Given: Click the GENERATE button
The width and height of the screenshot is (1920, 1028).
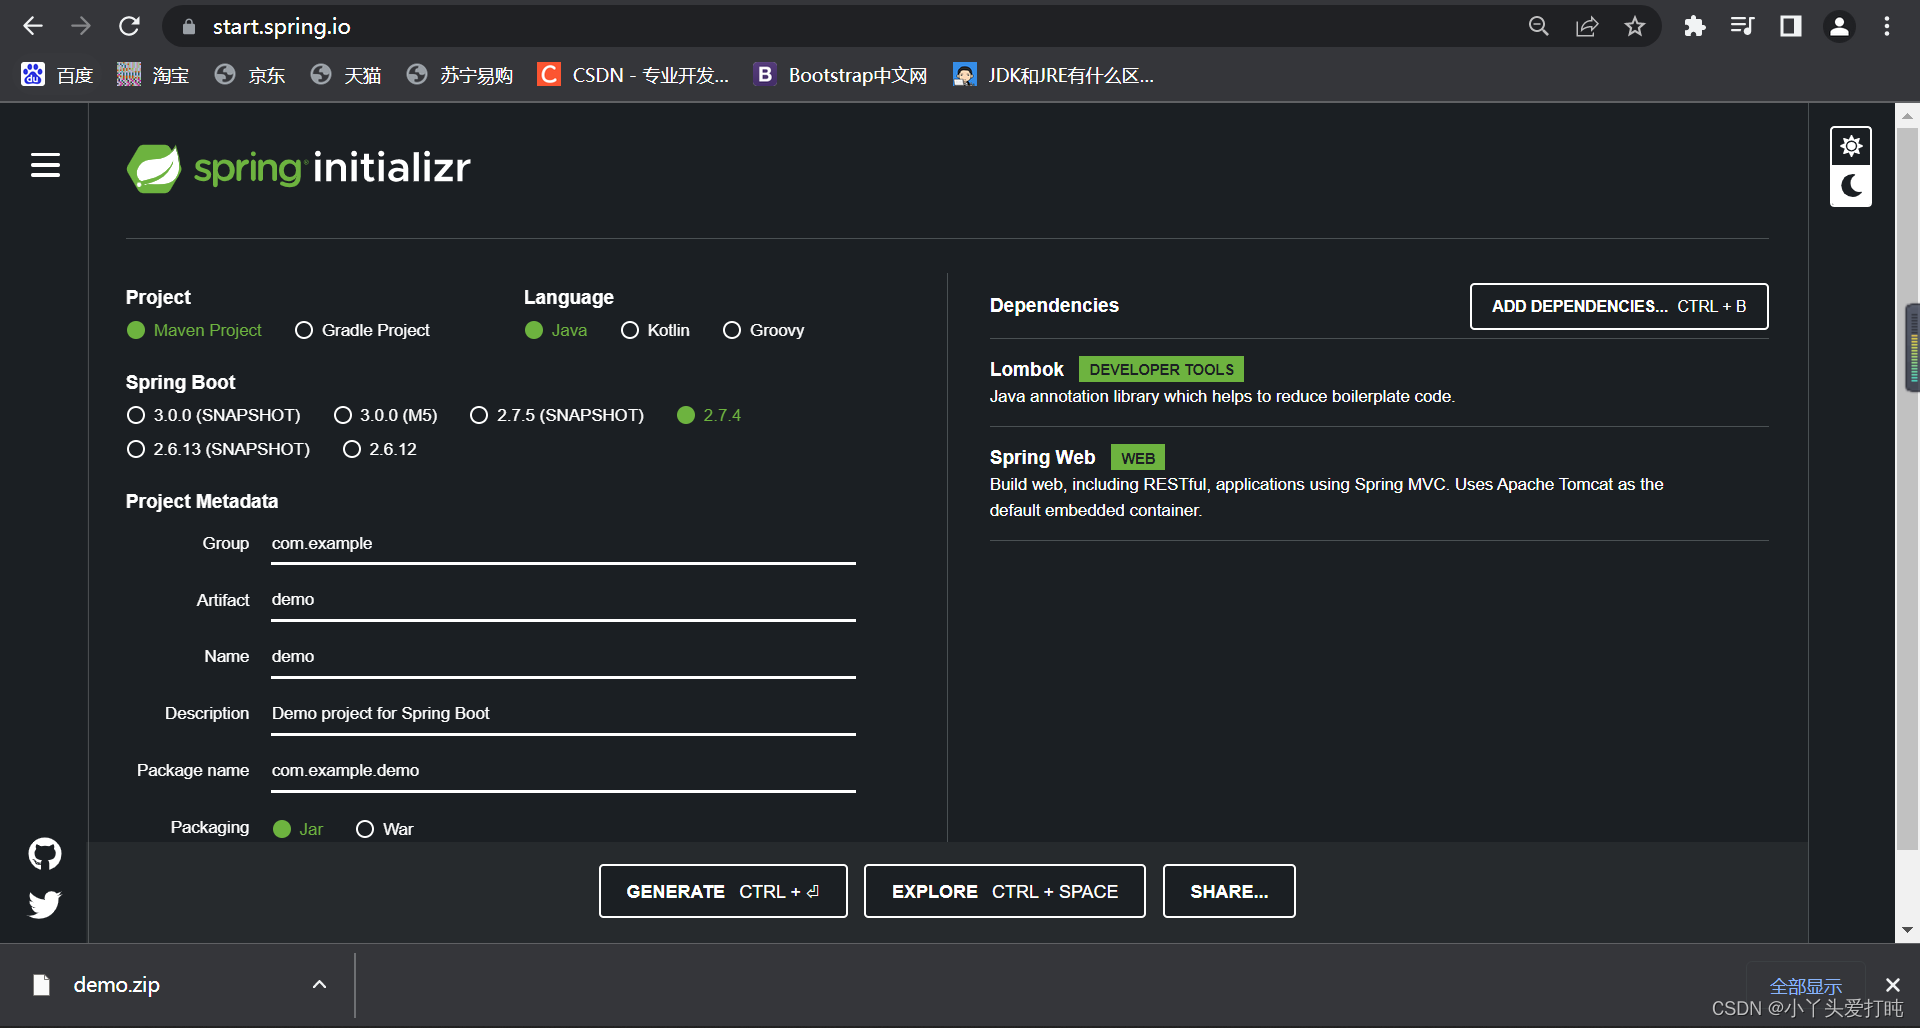Looking at the screenshot, I should tap(723, 891).
